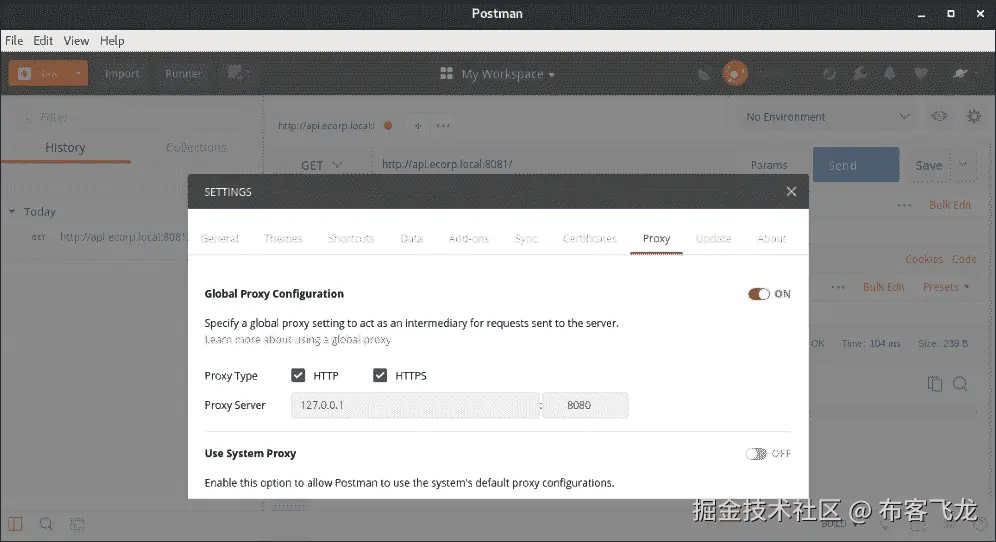Click the copy response icon
996x542 pixels.
point(934,384)
